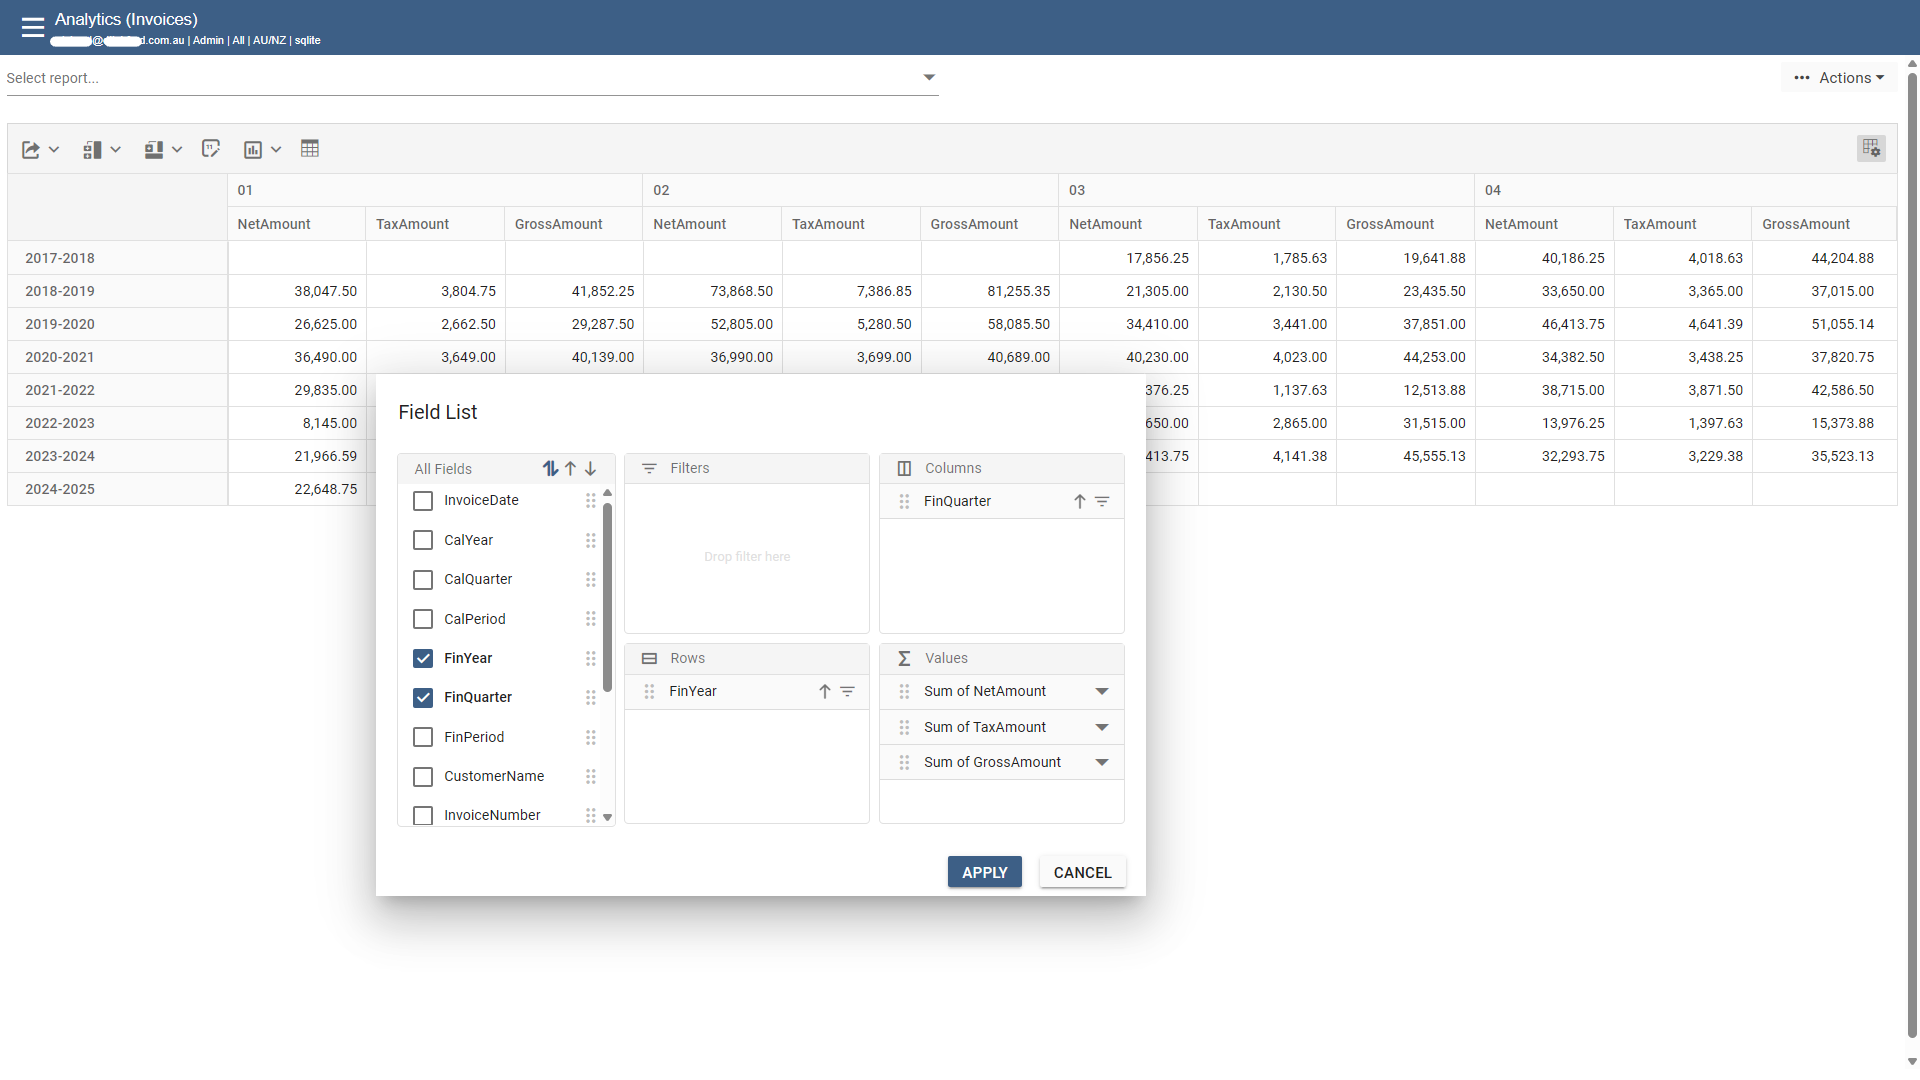The width and height of the screenshot is (1920, 1080).
Task: Sort All Fields in descending order
Action: [591, 468]
